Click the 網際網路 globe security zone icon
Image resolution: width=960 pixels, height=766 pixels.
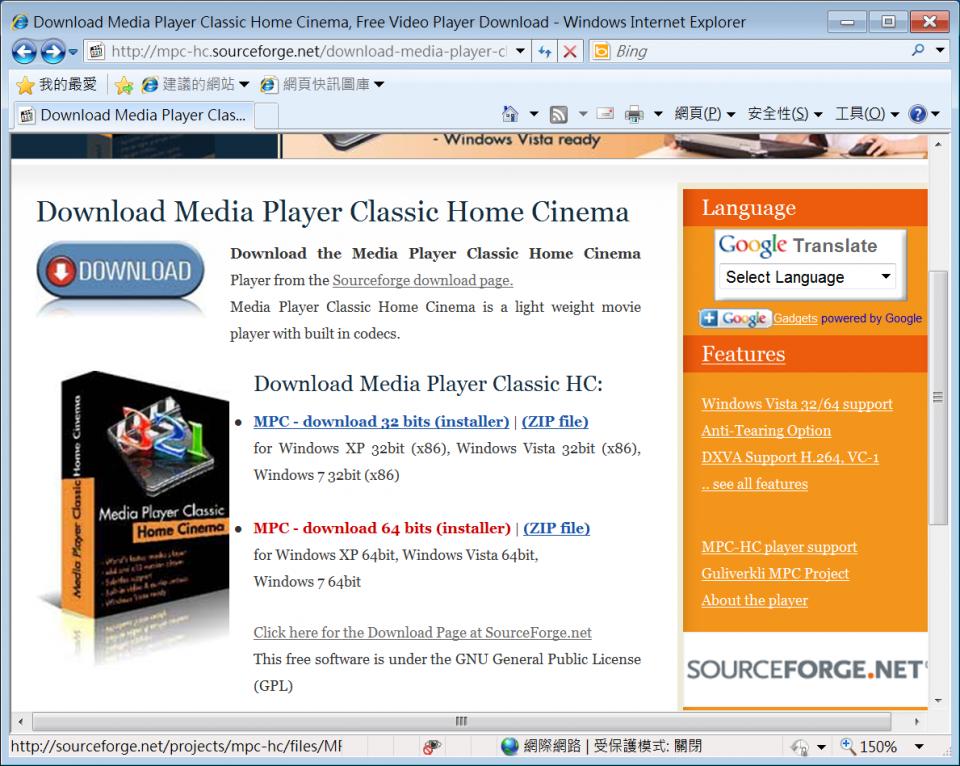[x=509, y=746]
